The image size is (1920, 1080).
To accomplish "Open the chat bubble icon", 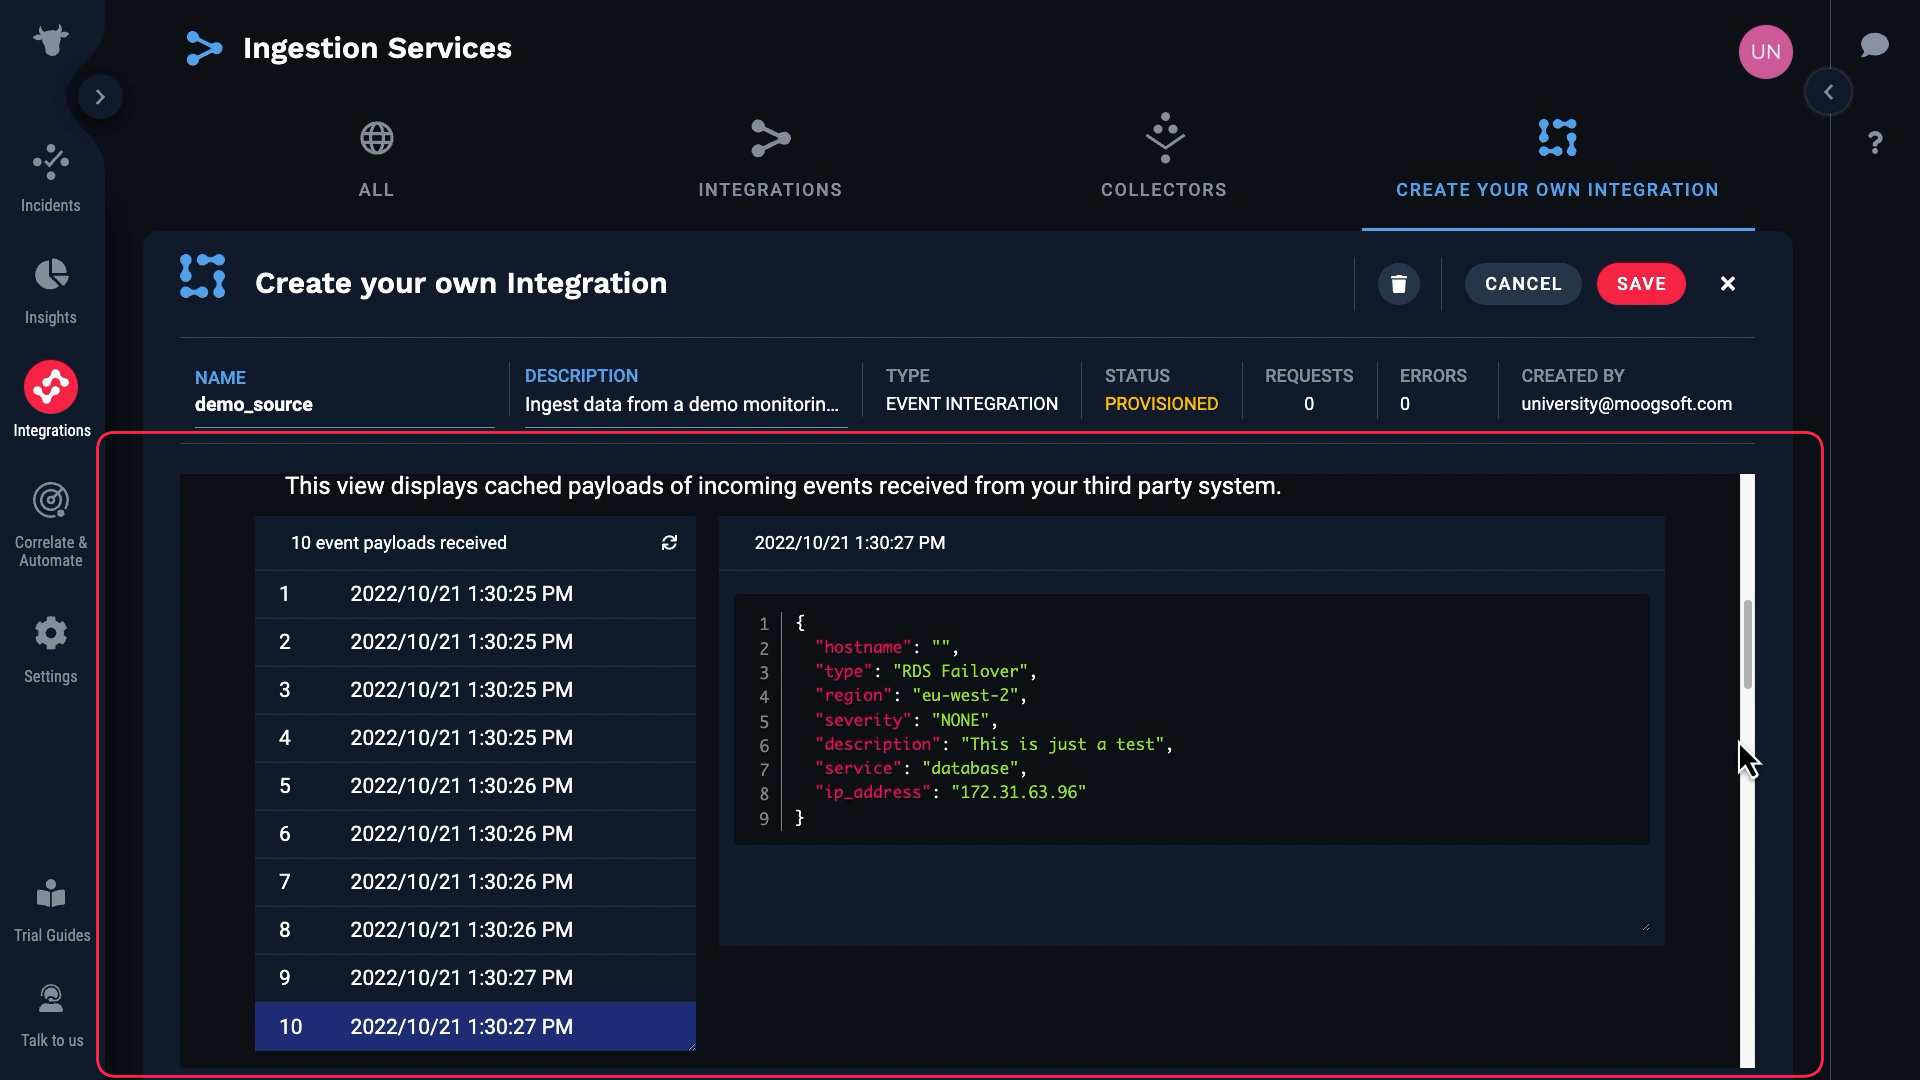I will [x=1874, y=45].
